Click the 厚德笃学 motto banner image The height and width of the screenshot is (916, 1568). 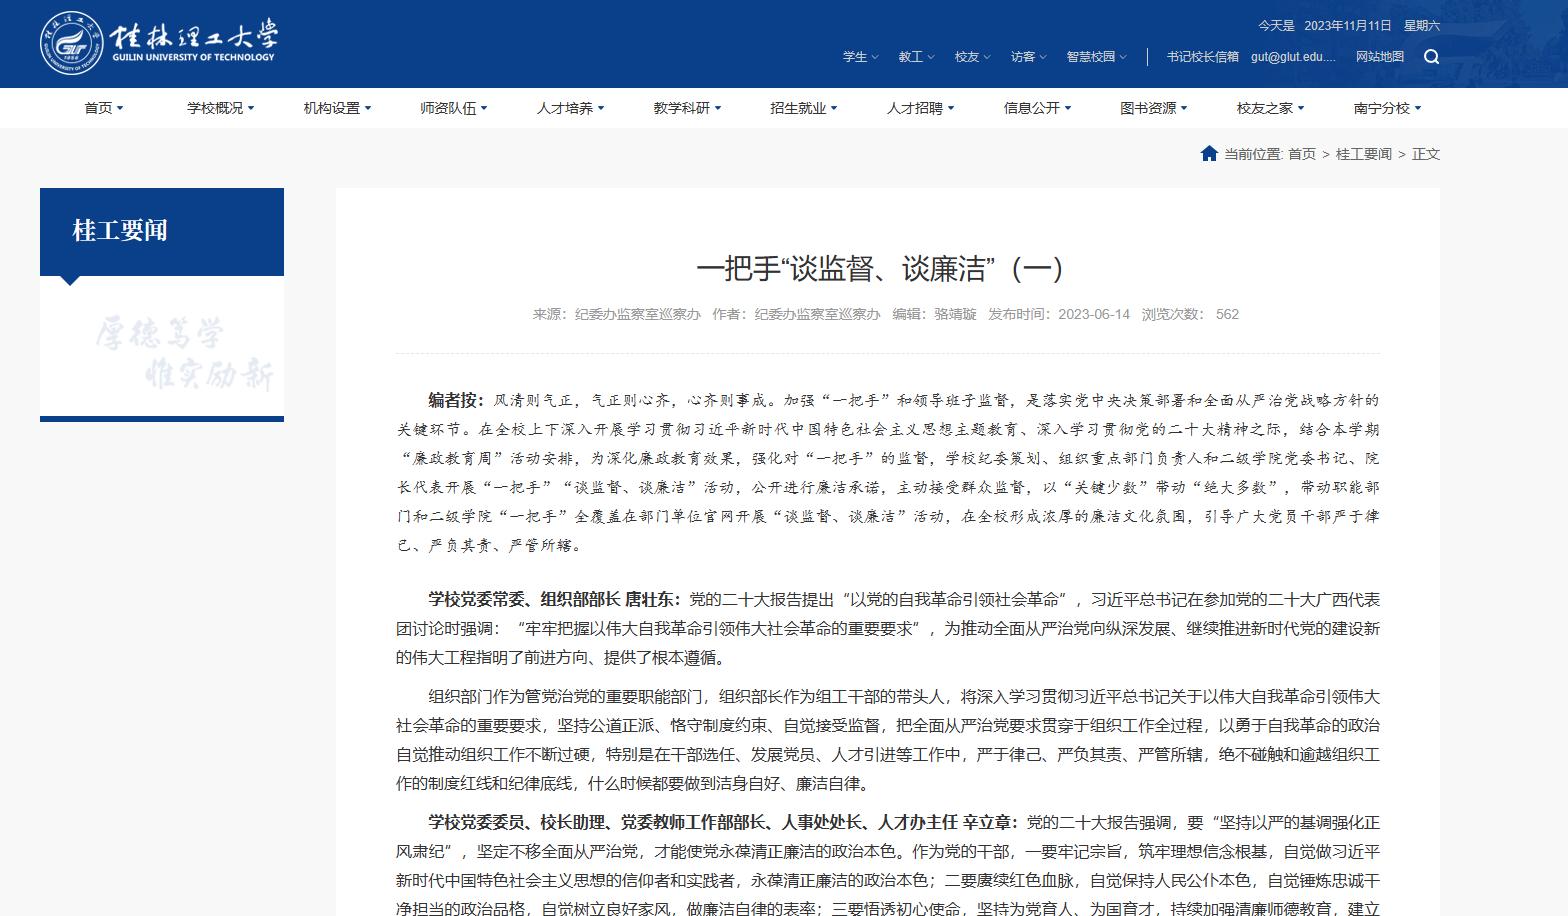point(162,352)
